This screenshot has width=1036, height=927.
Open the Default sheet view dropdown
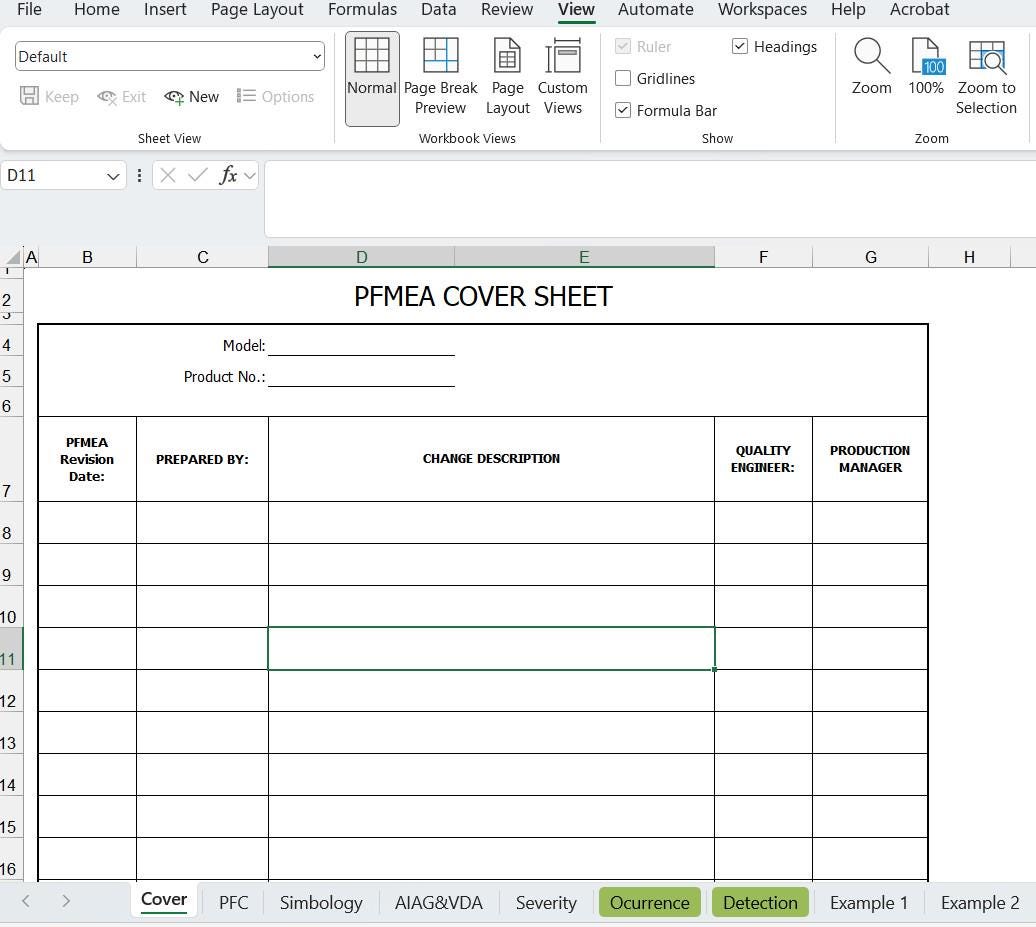pyautogui.click(x=317, y=56)
